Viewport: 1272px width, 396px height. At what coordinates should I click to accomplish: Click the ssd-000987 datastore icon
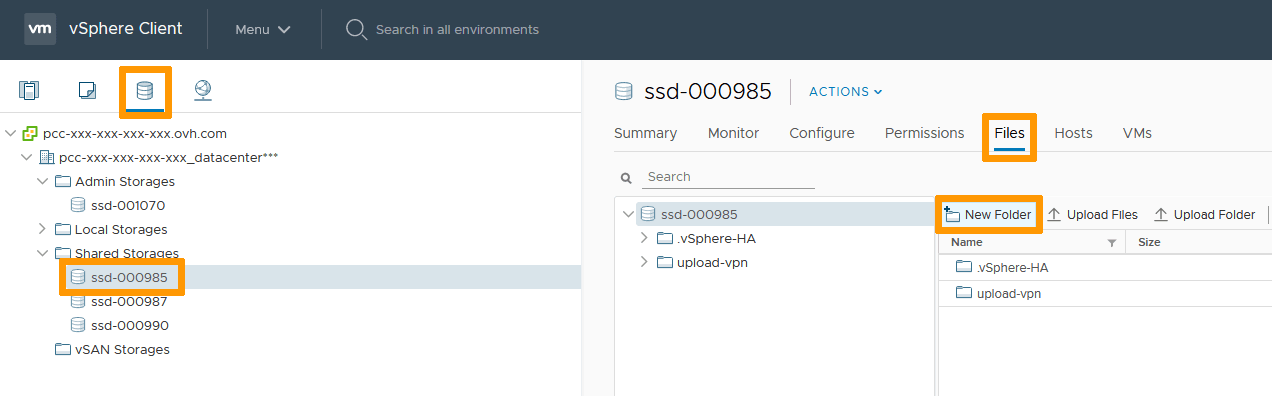(x=78, y=301)
